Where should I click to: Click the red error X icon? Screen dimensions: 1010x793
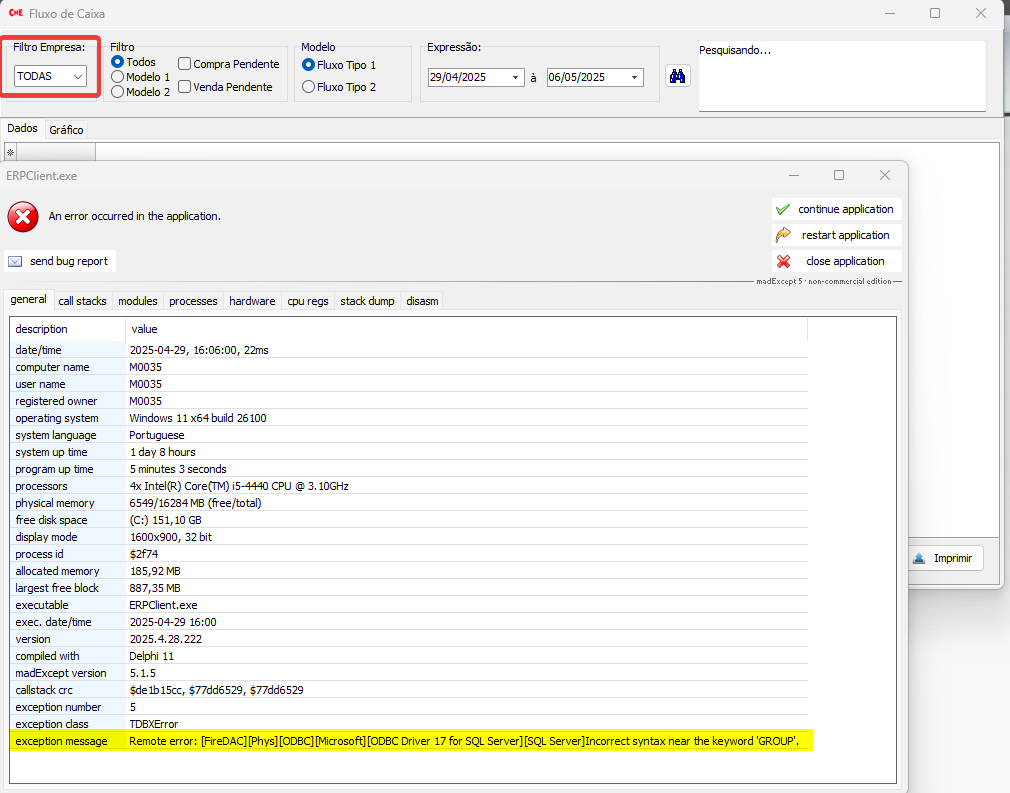23,216
